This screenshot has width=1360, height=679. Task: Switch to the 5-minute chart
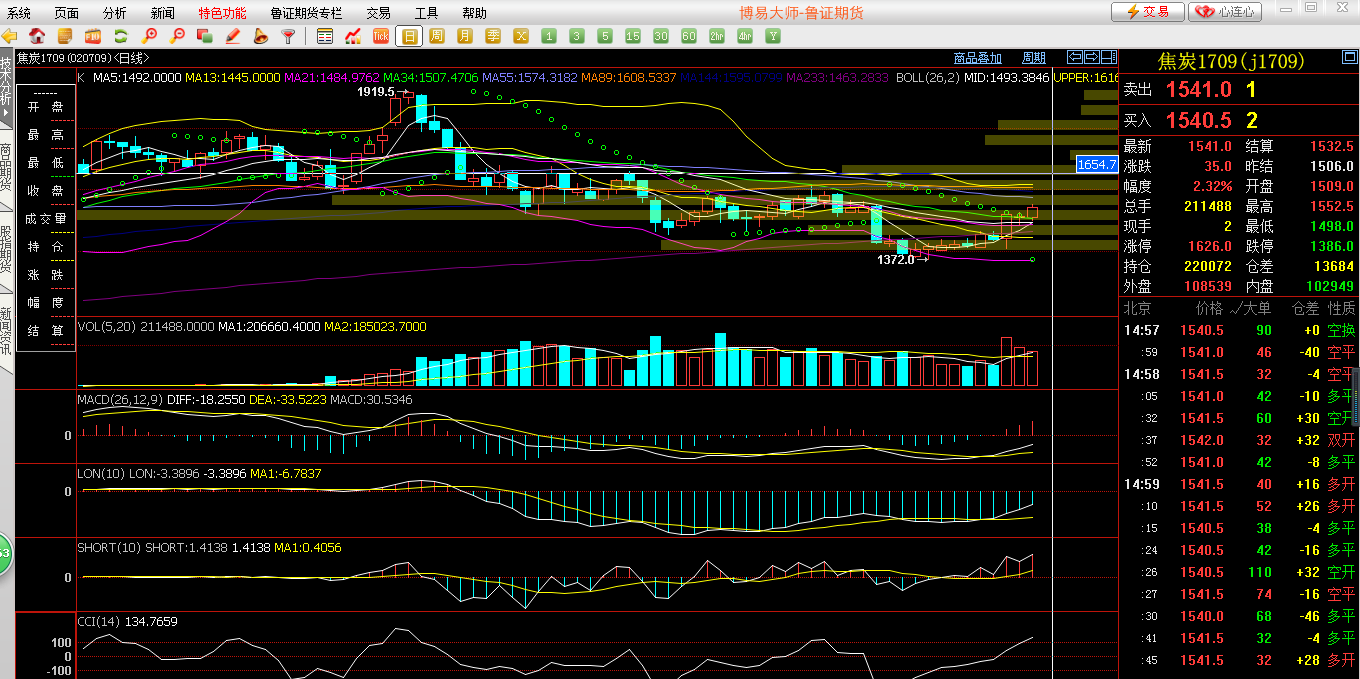coord(605,36)
